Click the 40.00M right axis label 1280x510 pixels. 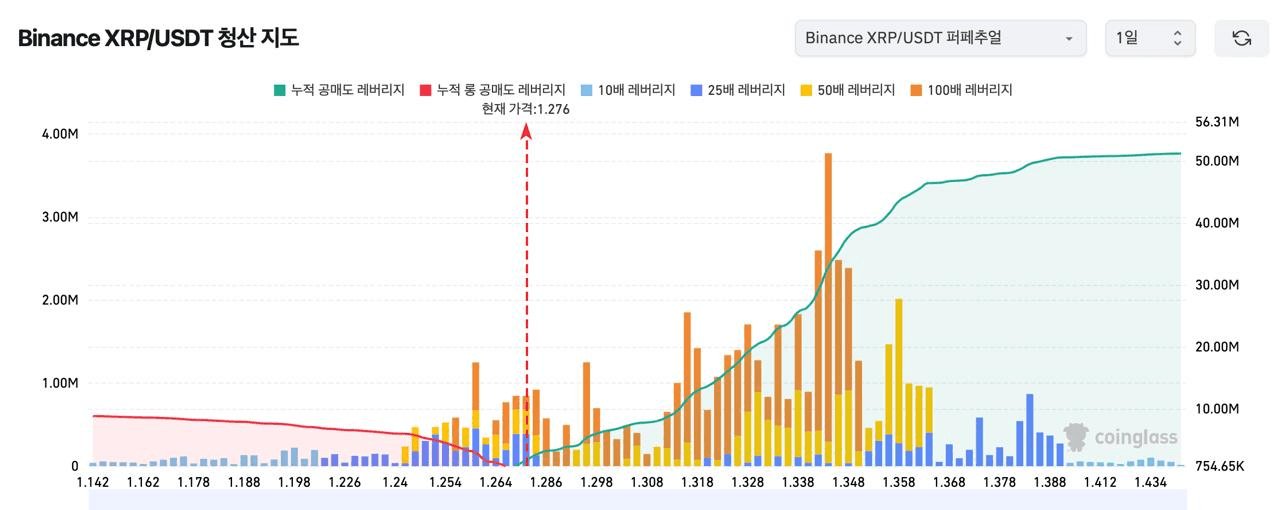pos(1217,223)
